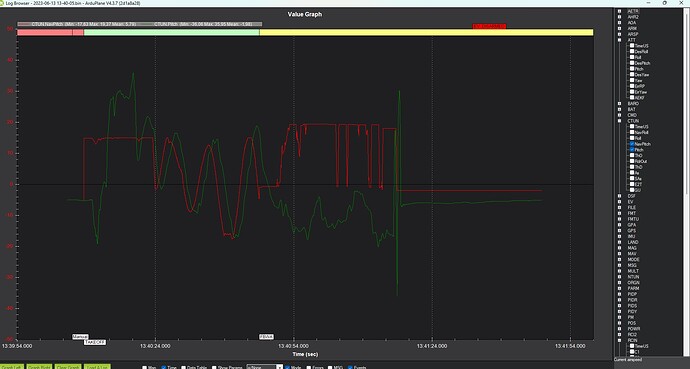Expand the BAT tree node
This screenshot has width=690, height=369.
tap(620, 109)
